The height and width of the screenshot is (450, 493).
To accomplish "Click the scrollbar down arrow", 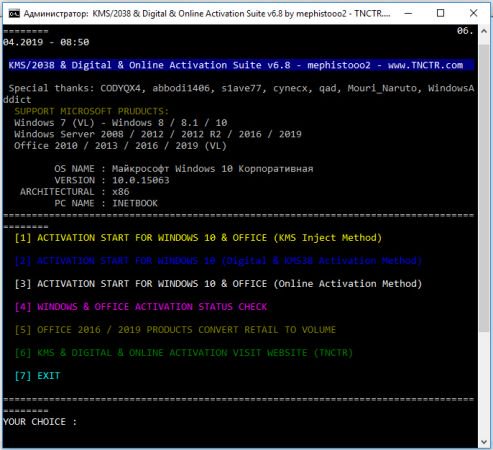I will click(x=484, y=442).
